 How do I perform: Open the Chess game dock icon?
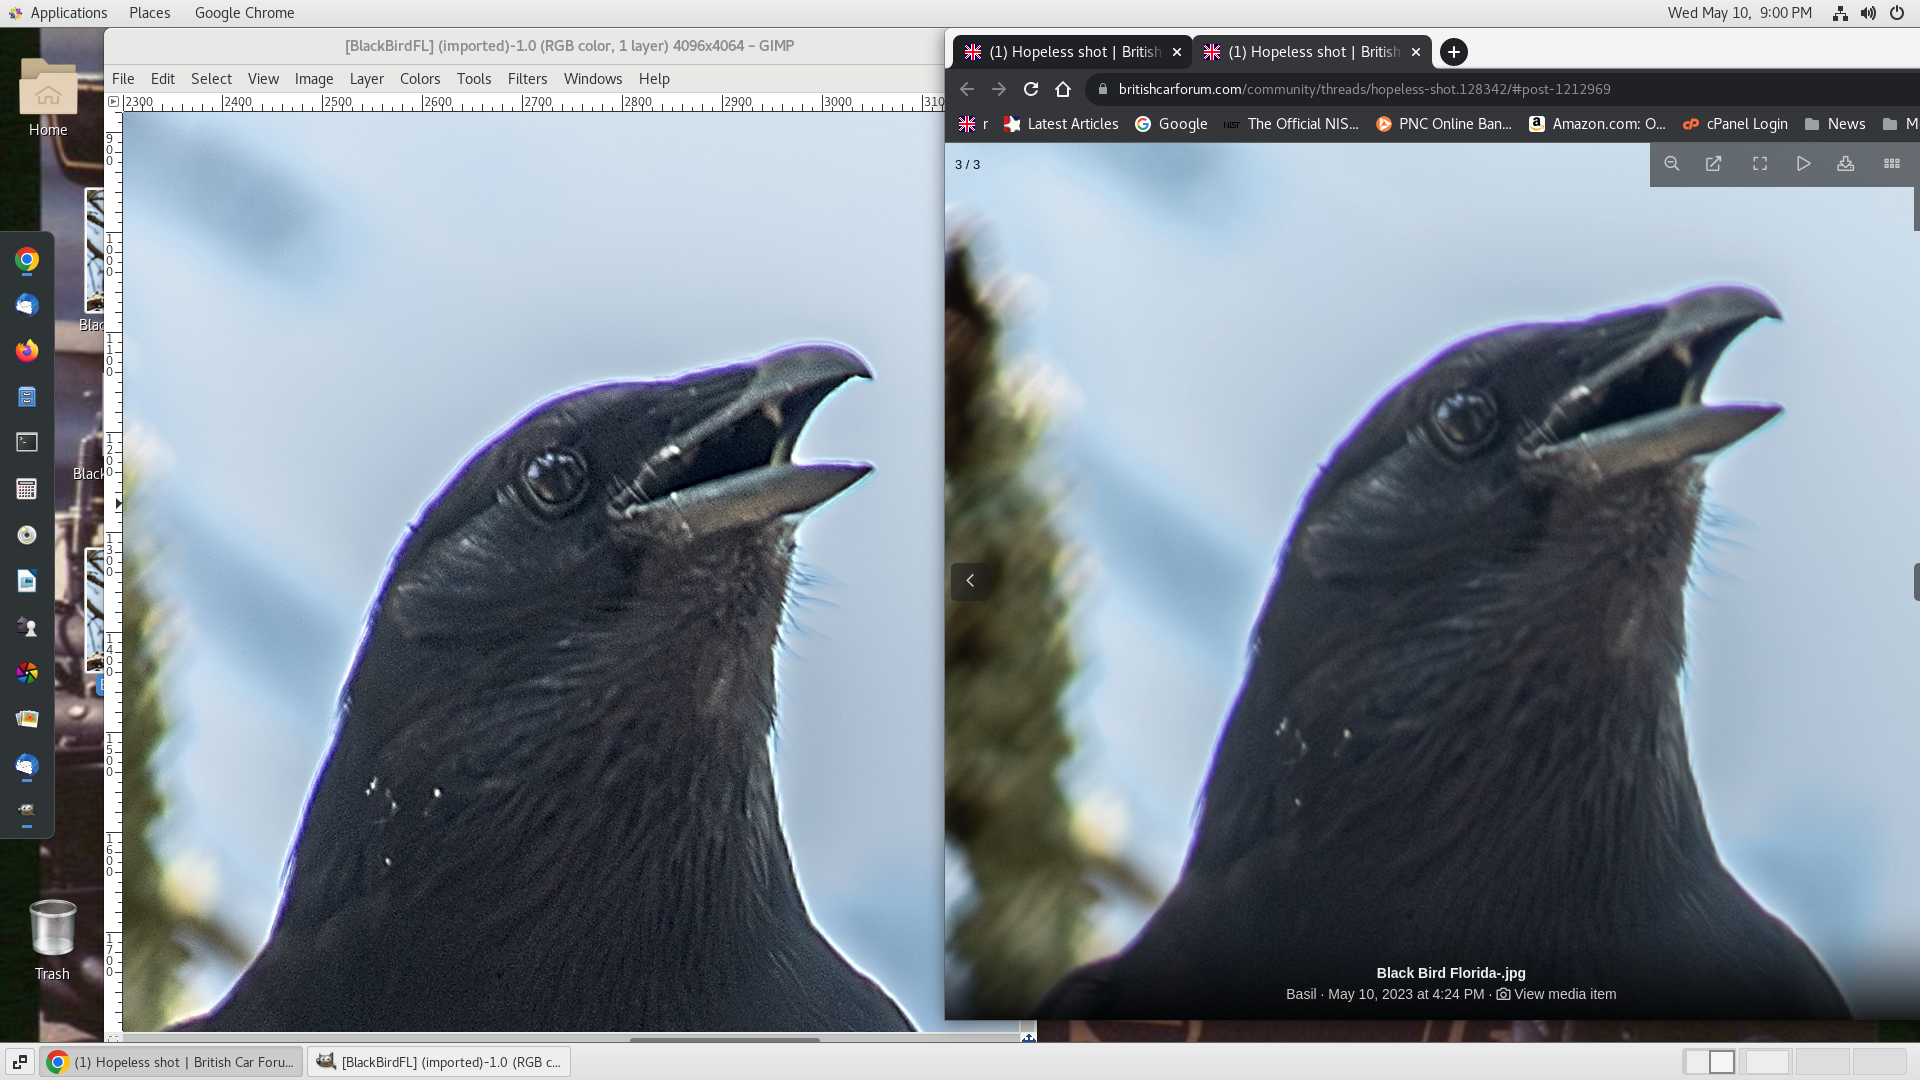pos(27,627)
